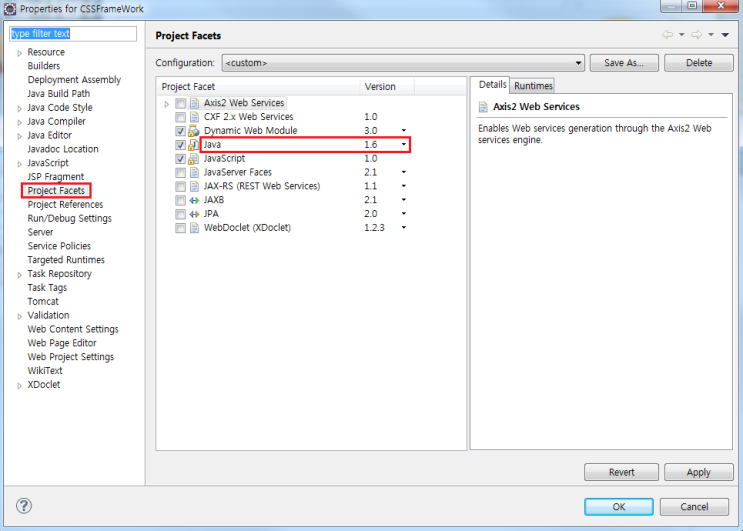Click the JAX-RS facet icon

pos(194,186)
